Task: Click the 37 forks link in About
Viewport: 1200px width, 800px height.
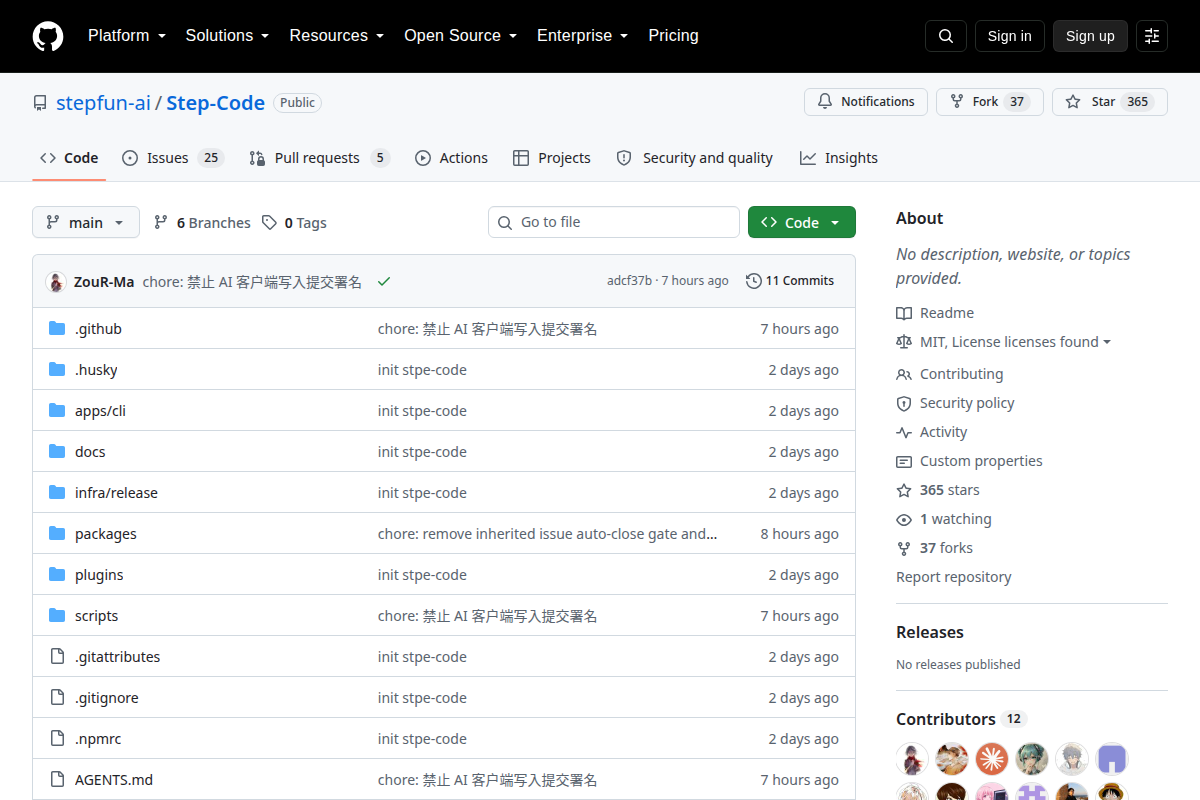Action: (946, 548)
